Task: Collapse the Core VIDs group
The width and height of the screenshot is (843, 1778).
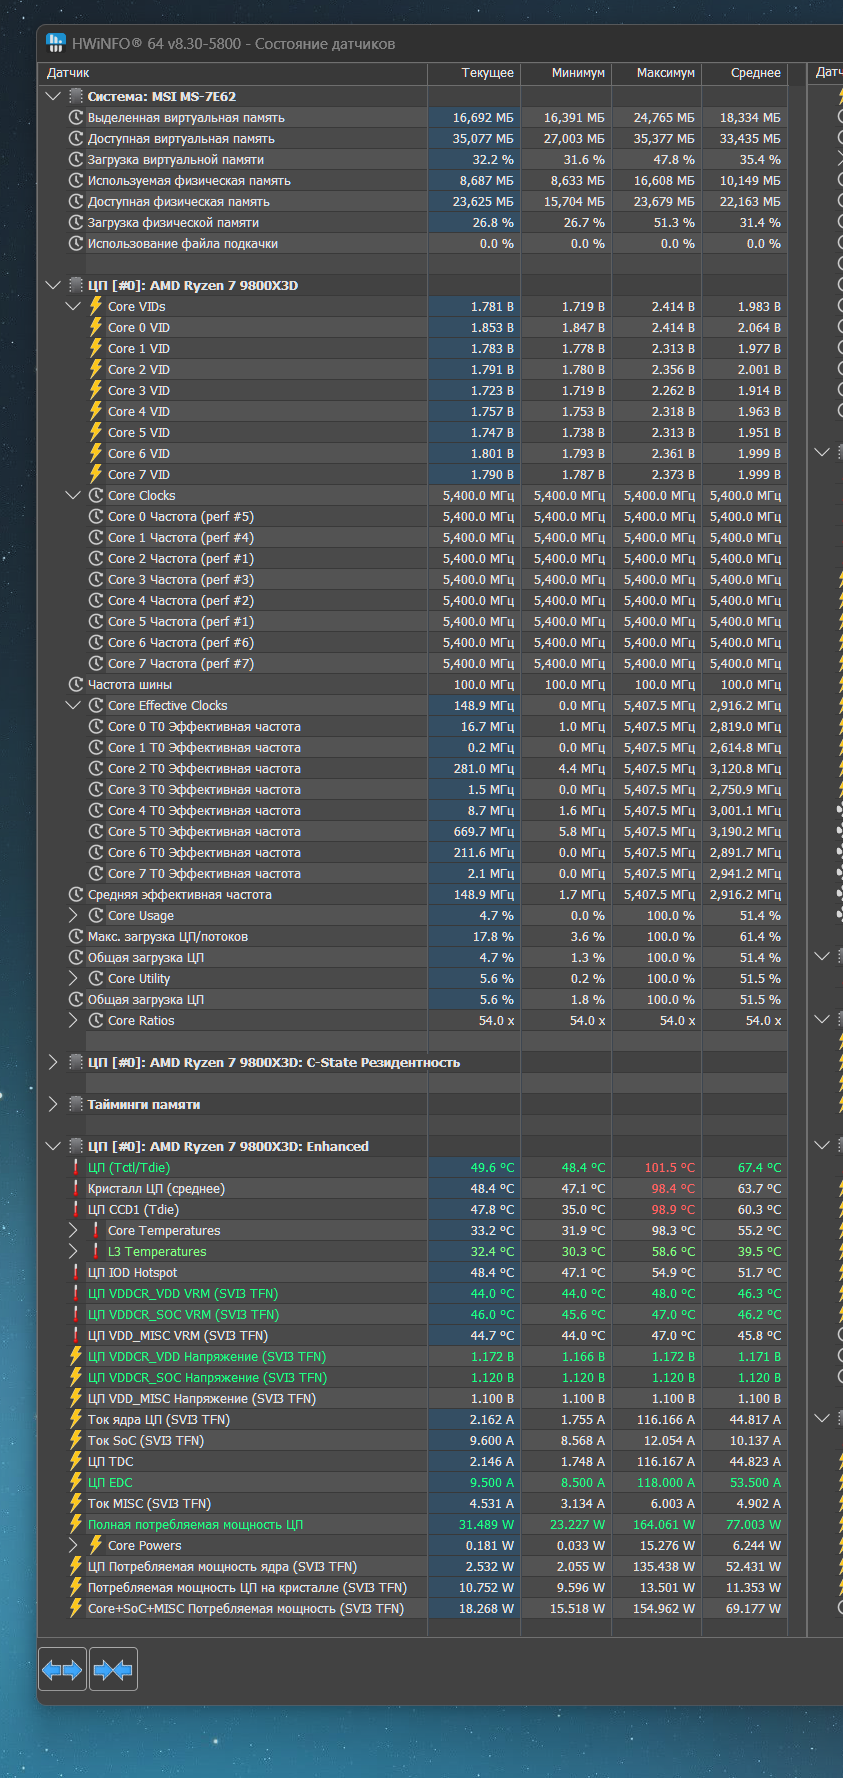Action: (73, 306)
